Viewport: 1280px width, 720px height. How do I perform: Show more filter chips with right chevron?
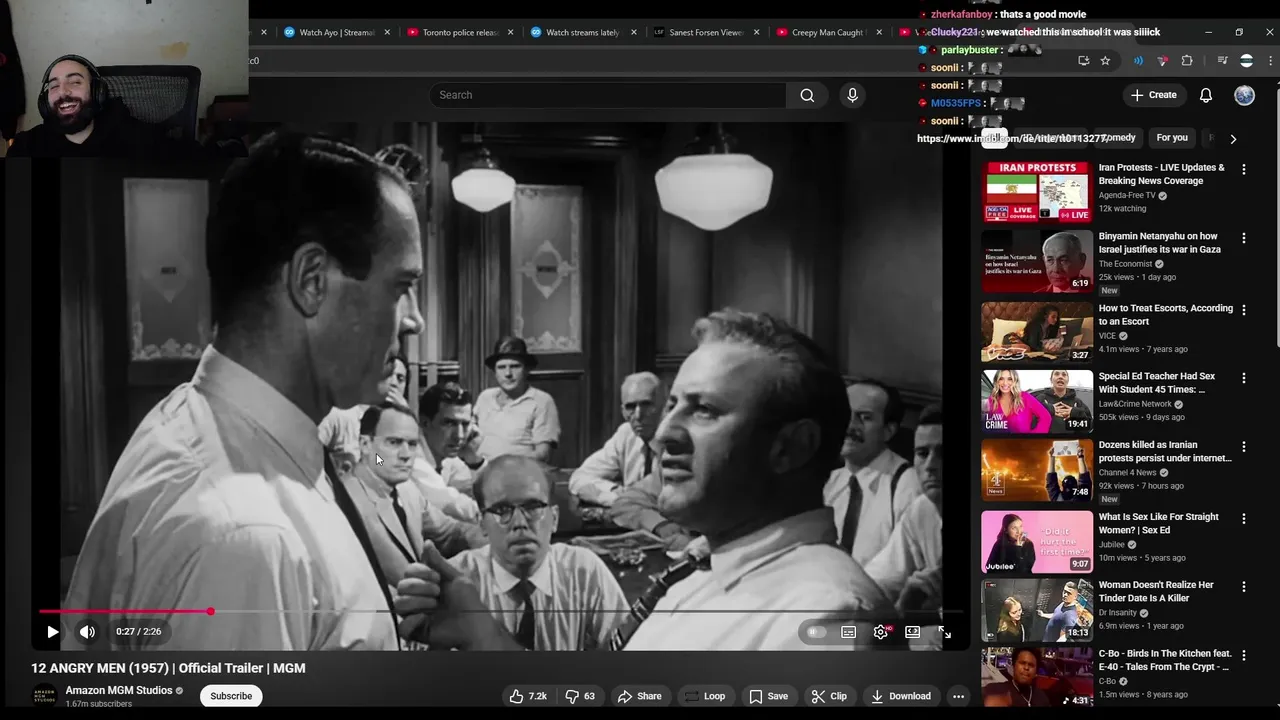(x=1233, y=139)
